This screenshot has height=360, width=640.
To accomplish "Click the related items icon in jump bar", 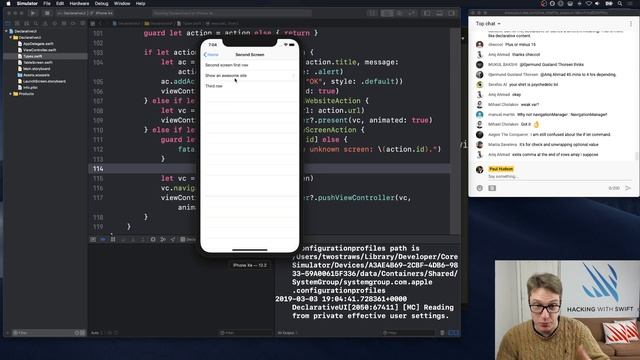I will (93, 23).
